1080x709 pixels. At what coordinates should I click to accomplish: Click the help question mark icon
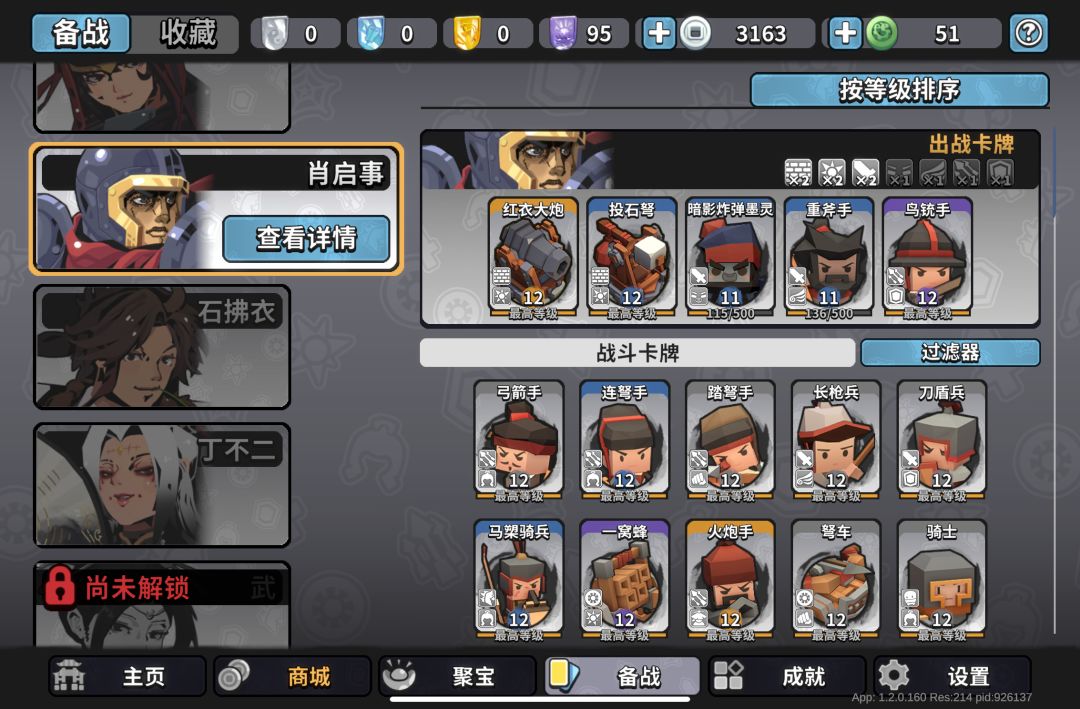coord(1028,33)
